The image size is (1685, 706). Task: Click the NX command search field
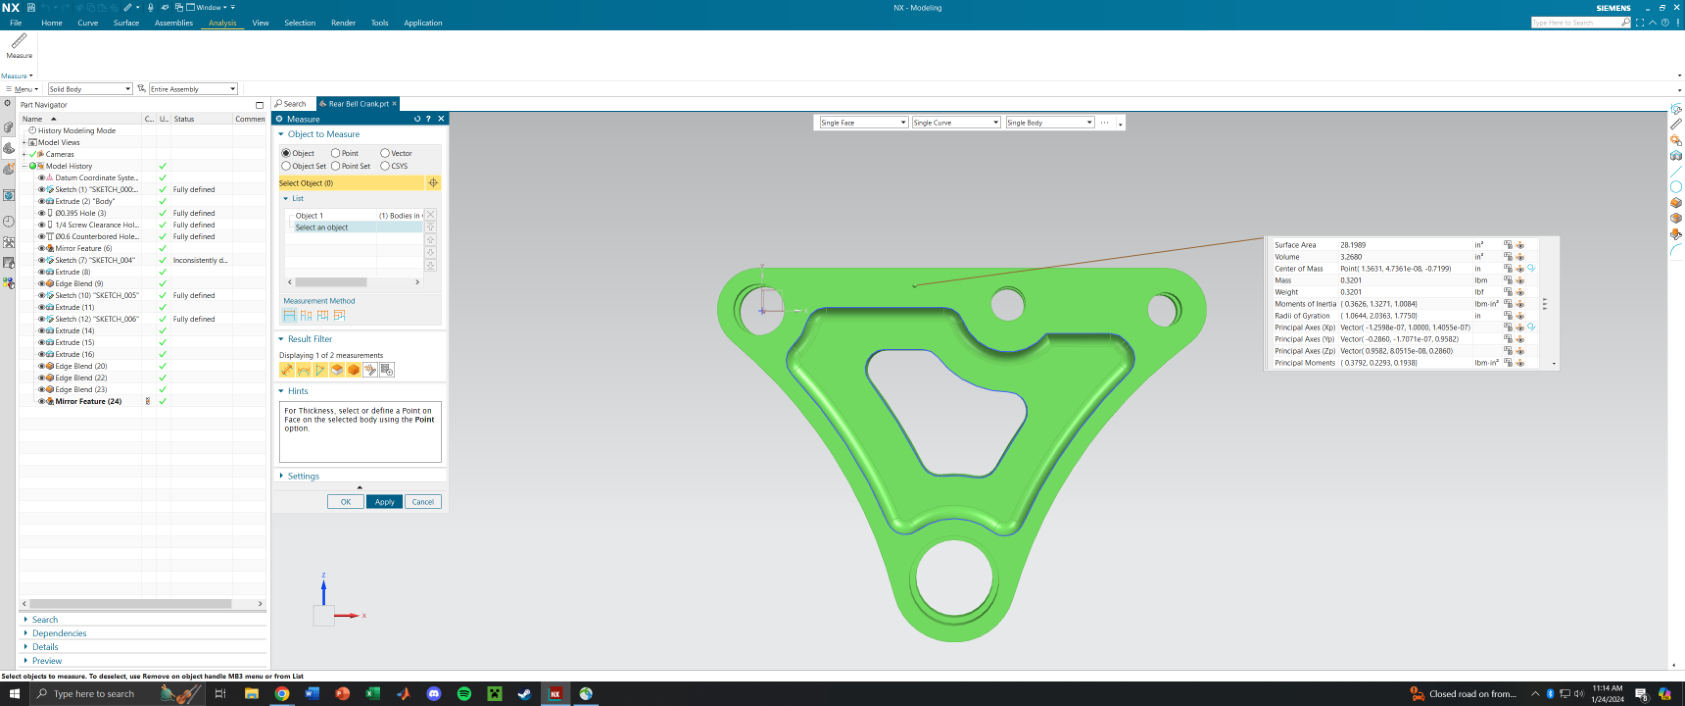coord(1581,22)
